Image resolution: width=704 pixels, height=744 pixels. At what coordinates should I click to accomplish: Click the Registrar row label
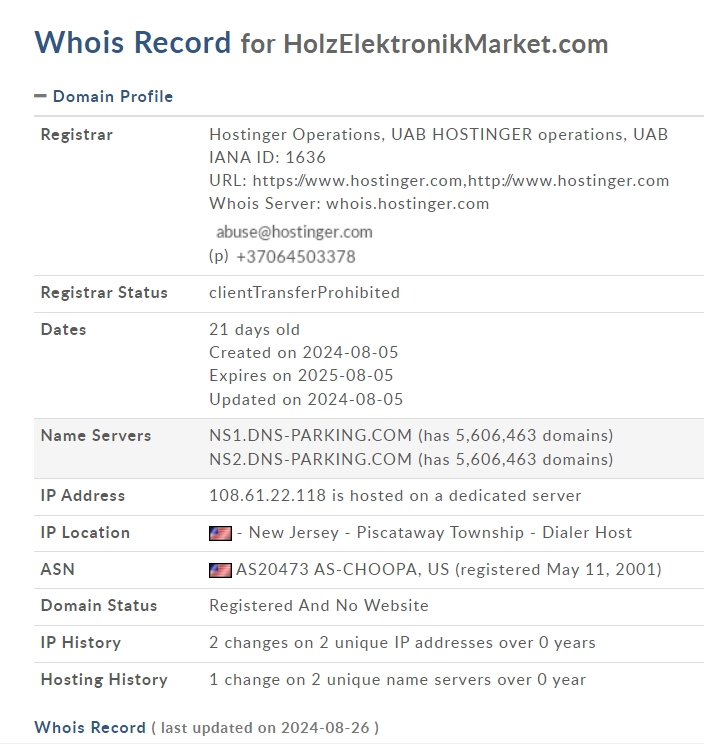(x=77, y=135)
